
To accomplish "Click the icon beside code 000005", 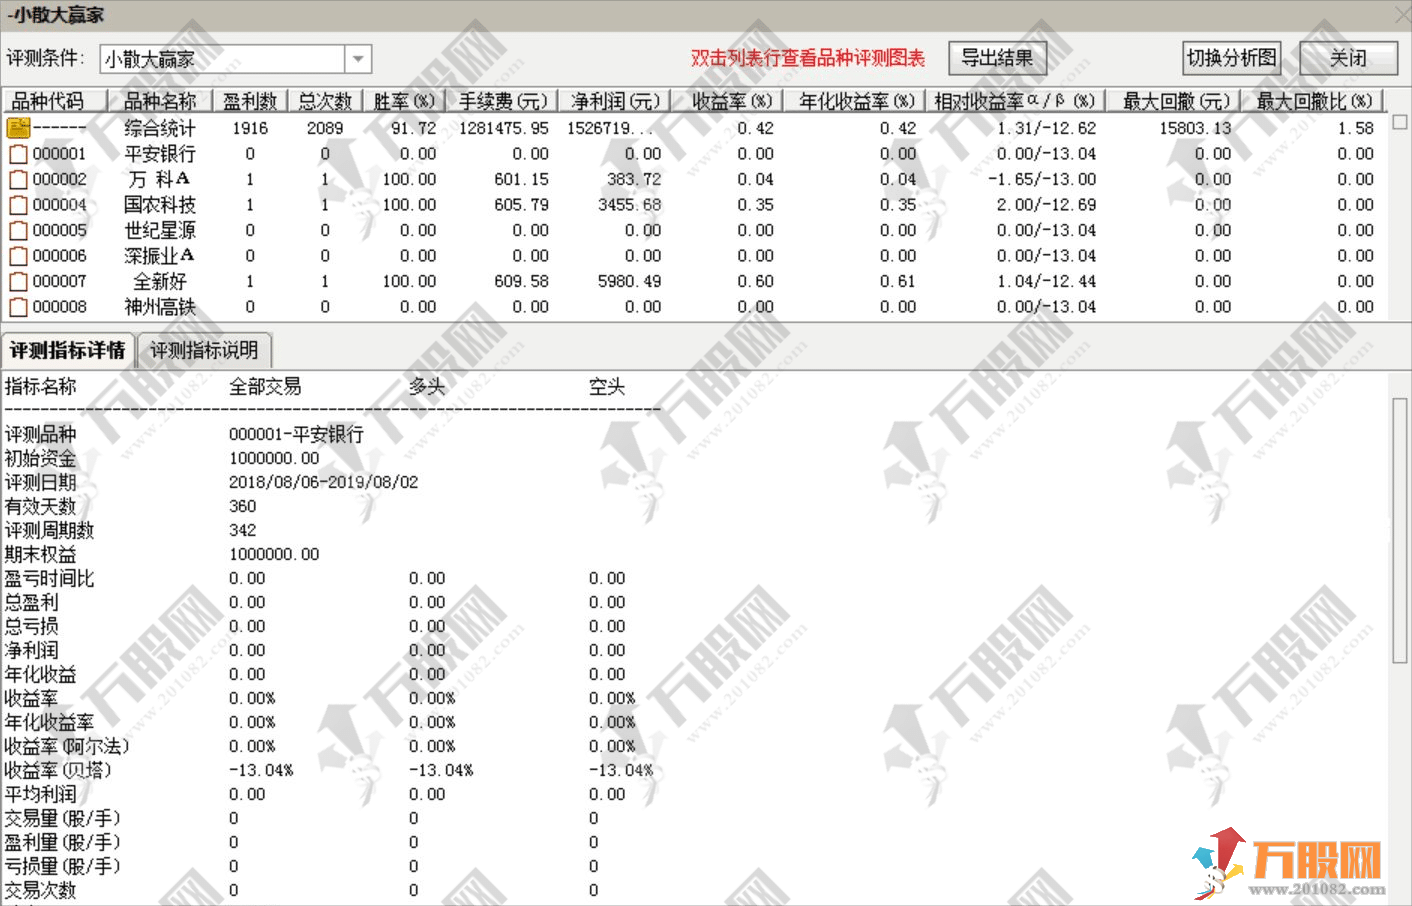I will [x=18, y=231].
